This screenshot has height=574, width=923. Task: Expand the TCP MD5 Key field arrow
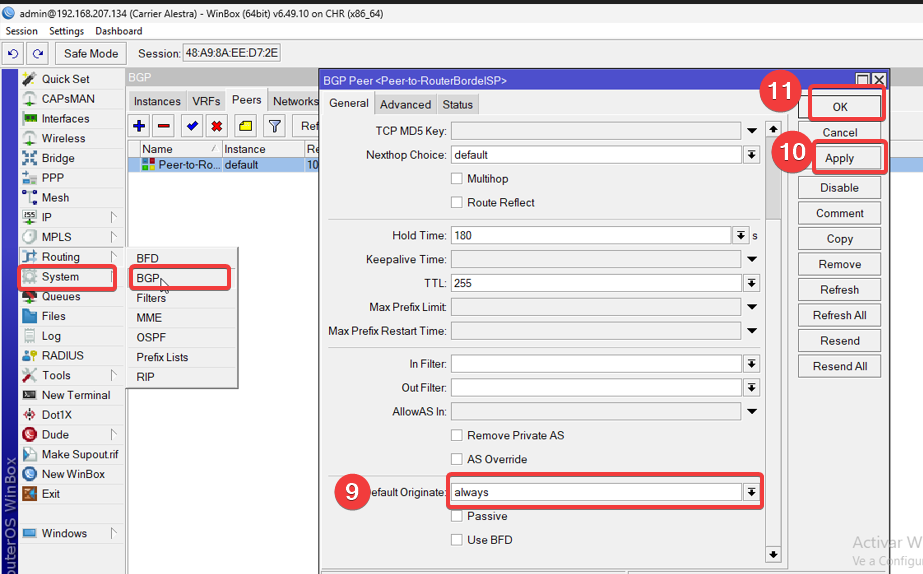tap(751, 131)
